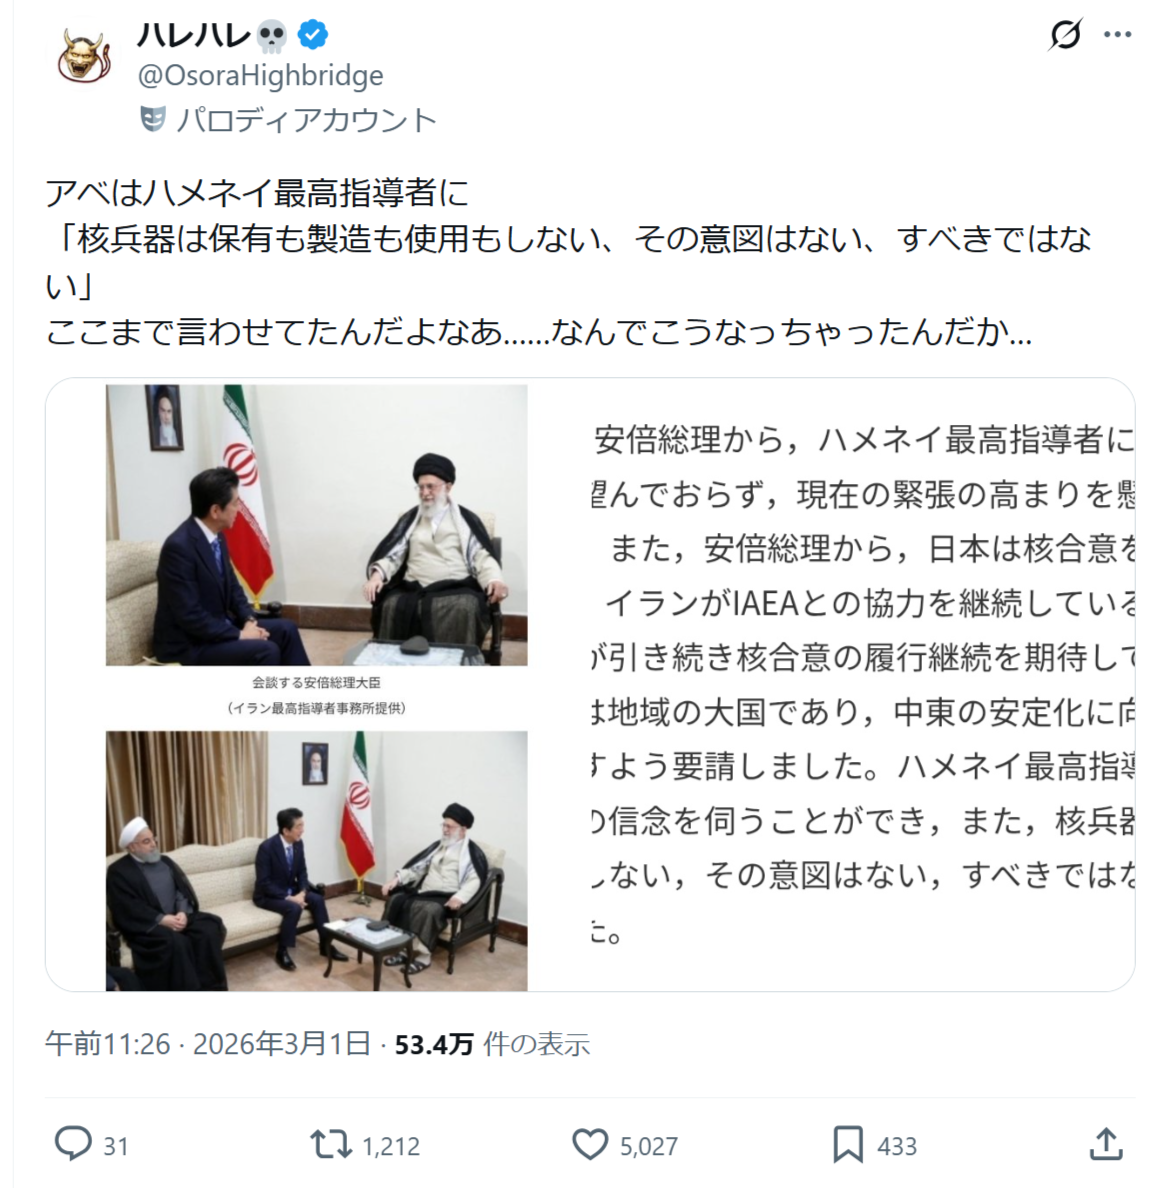Click the 53.4万 view count
The height and width of the screenshot is (1188, 1164).
click(x=434, y=1045)
